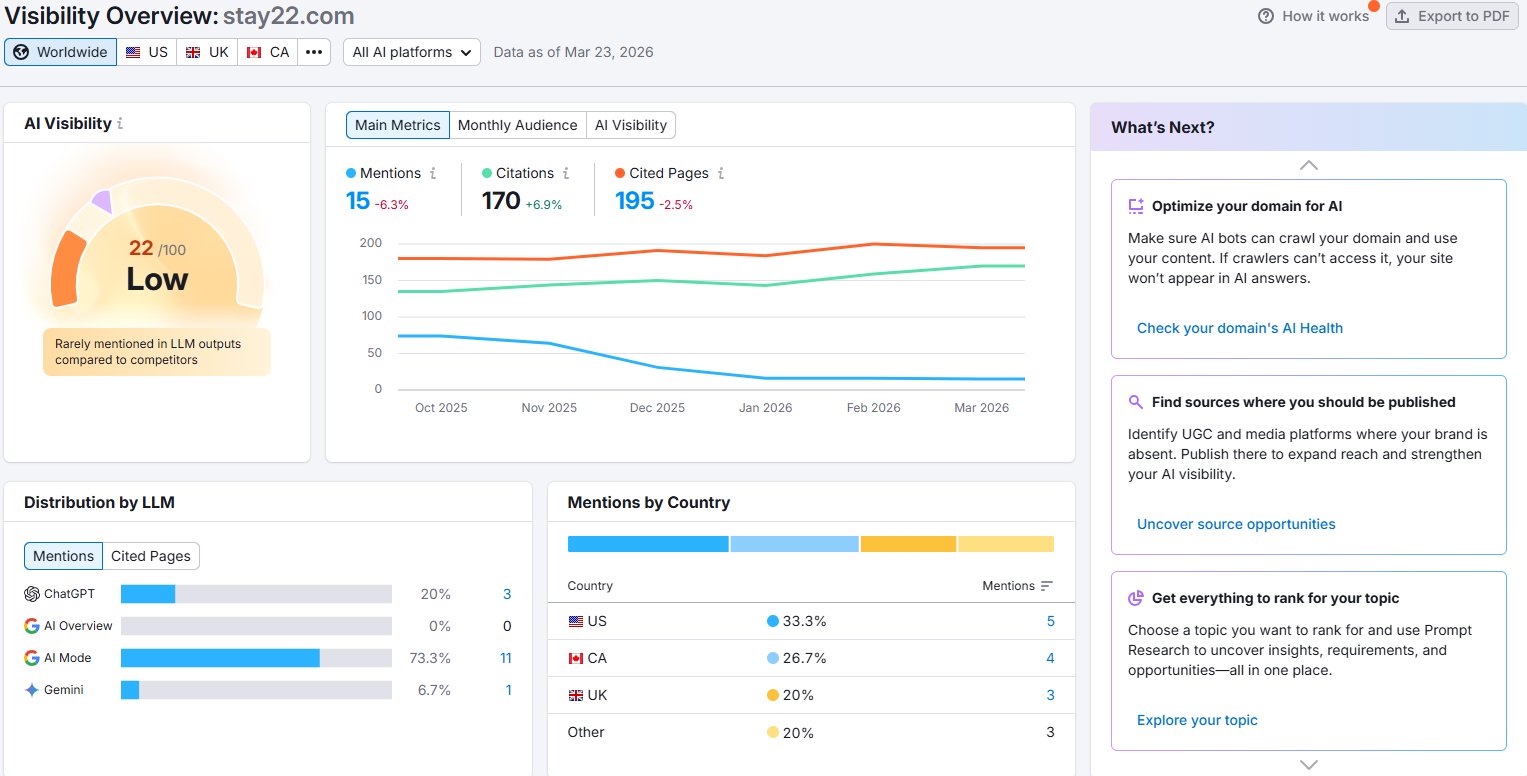Click the stay22.com domain title
This screenshot has height=776, width=1527.
288,17
